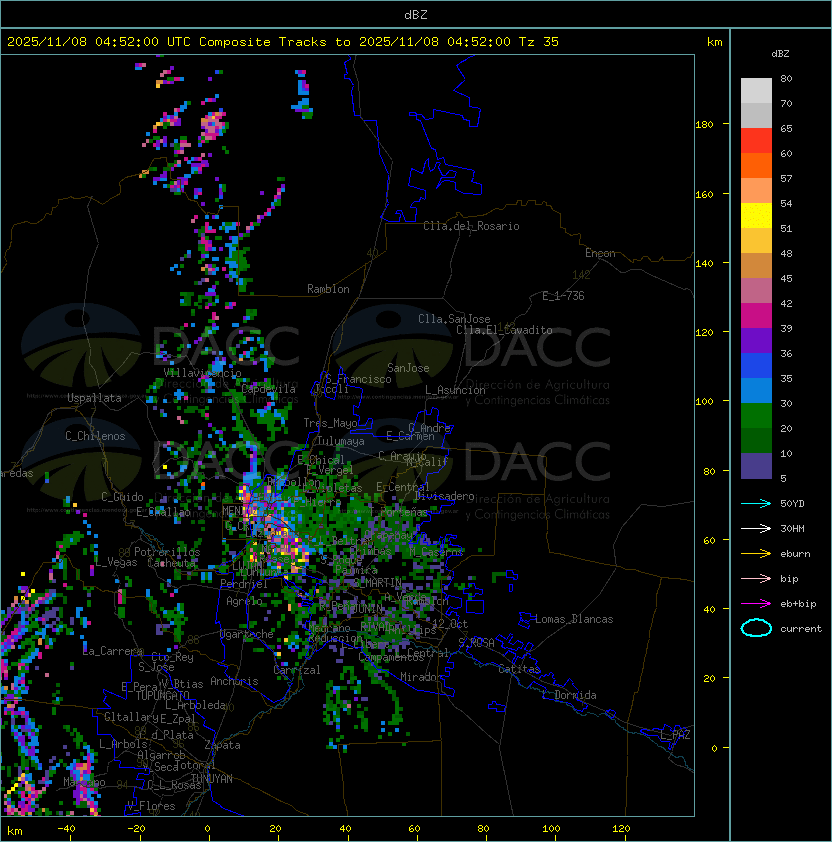This screenshot has height=842, width=832.
Task: Pick the bright yellow swatch between 54 and 51
Action: [756, 216]
